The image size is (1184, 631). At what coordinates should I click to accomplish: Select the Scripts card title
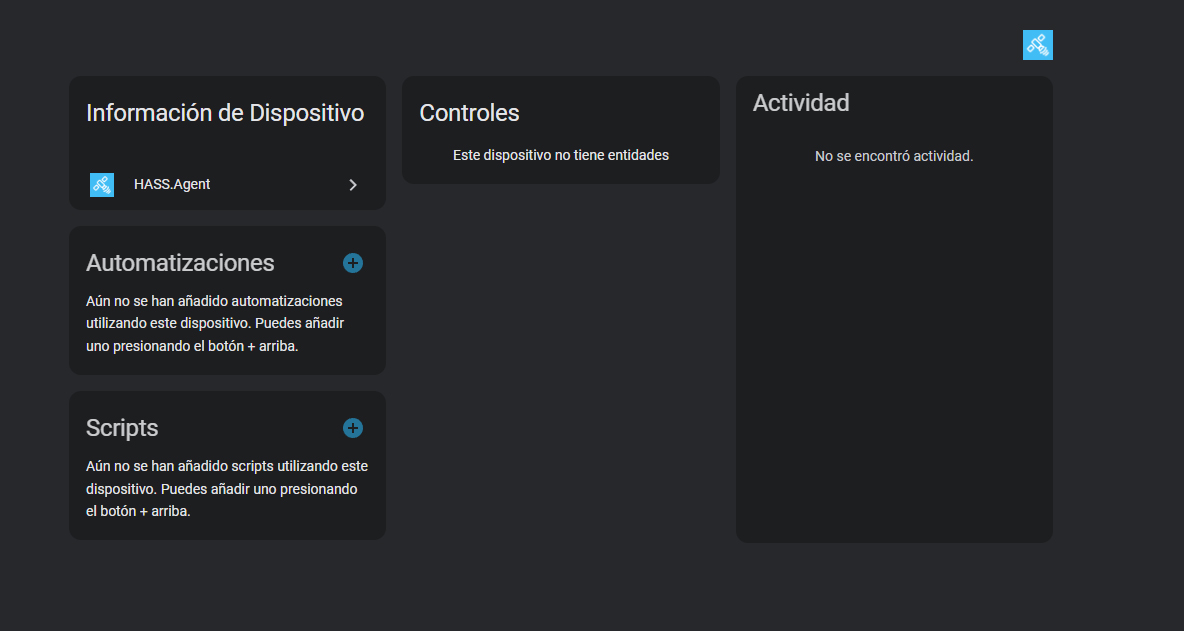tap(122, 428)
